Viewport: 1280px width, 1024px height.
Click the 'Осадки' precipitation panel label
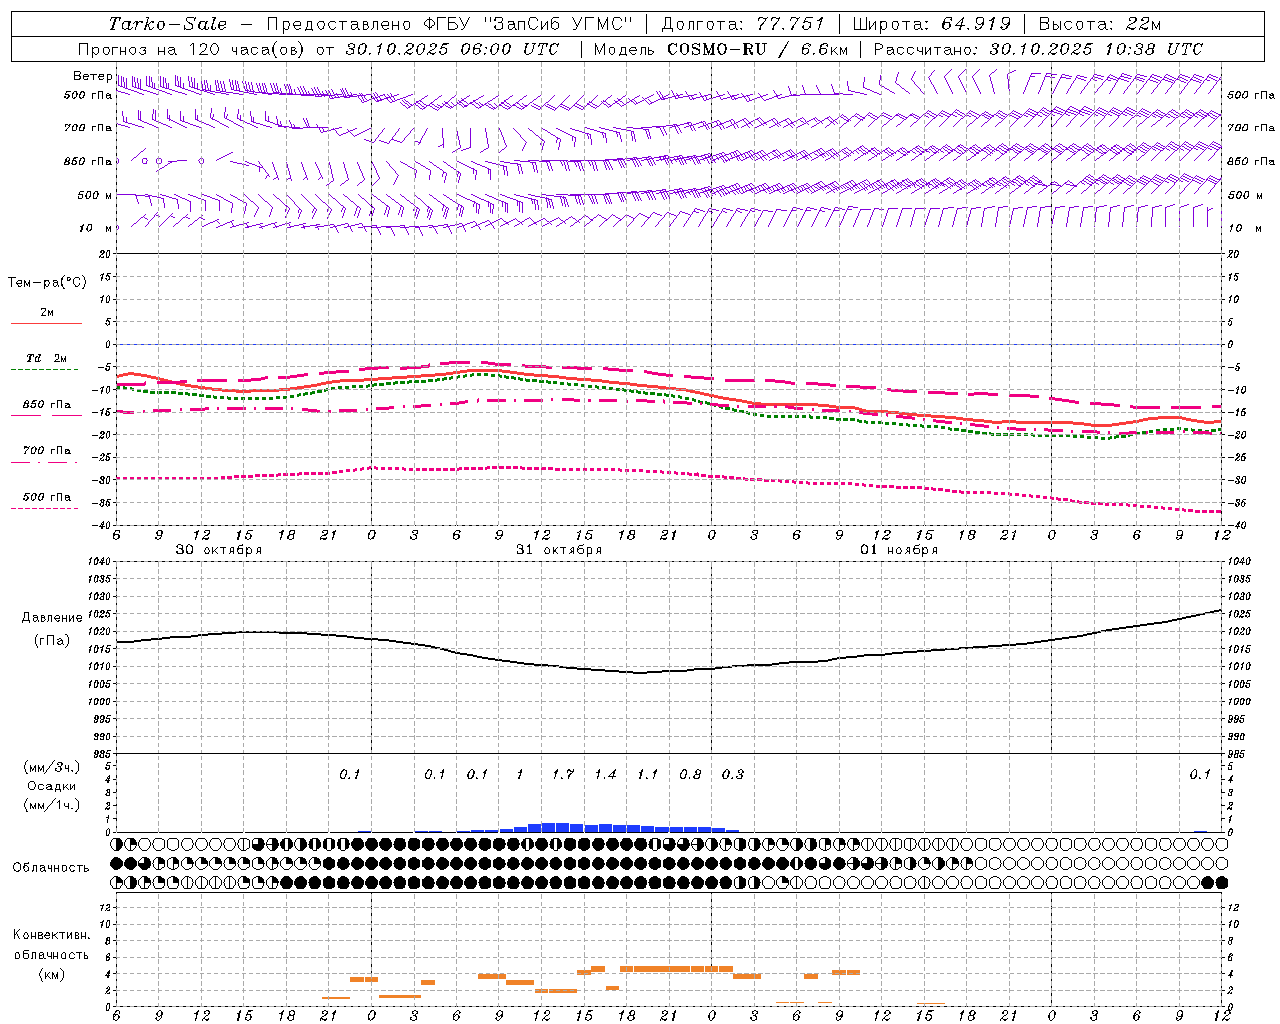click(x=52, y=786)
